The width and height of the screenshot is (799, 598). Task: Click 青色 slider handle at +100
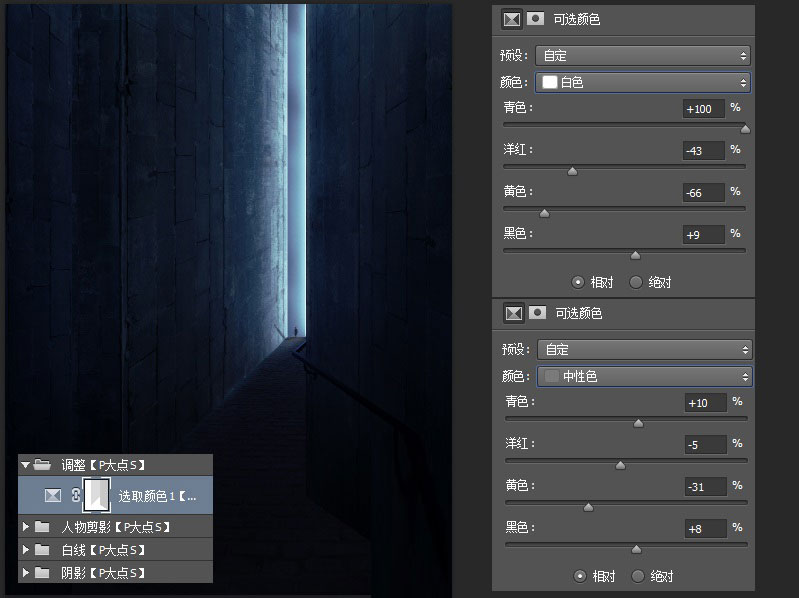(745, 129)
